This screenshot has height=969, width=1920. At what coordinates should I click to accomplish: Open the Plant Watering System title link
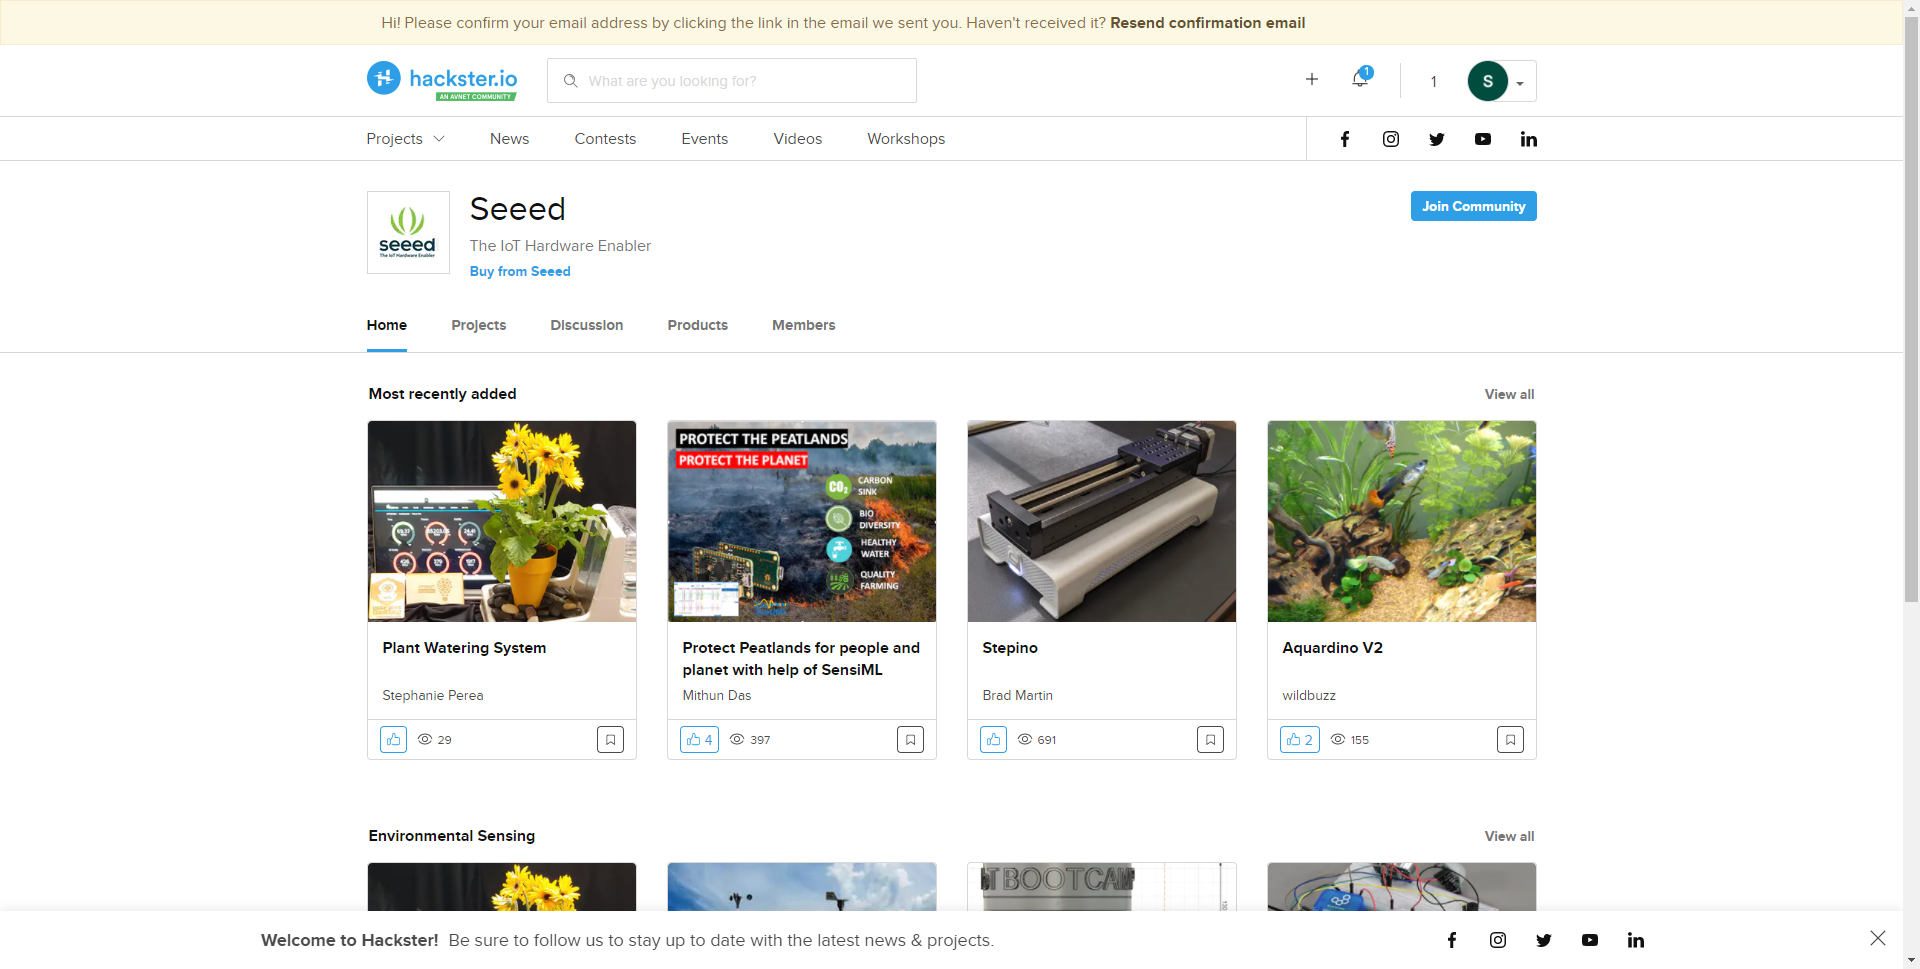coord(464,648)
